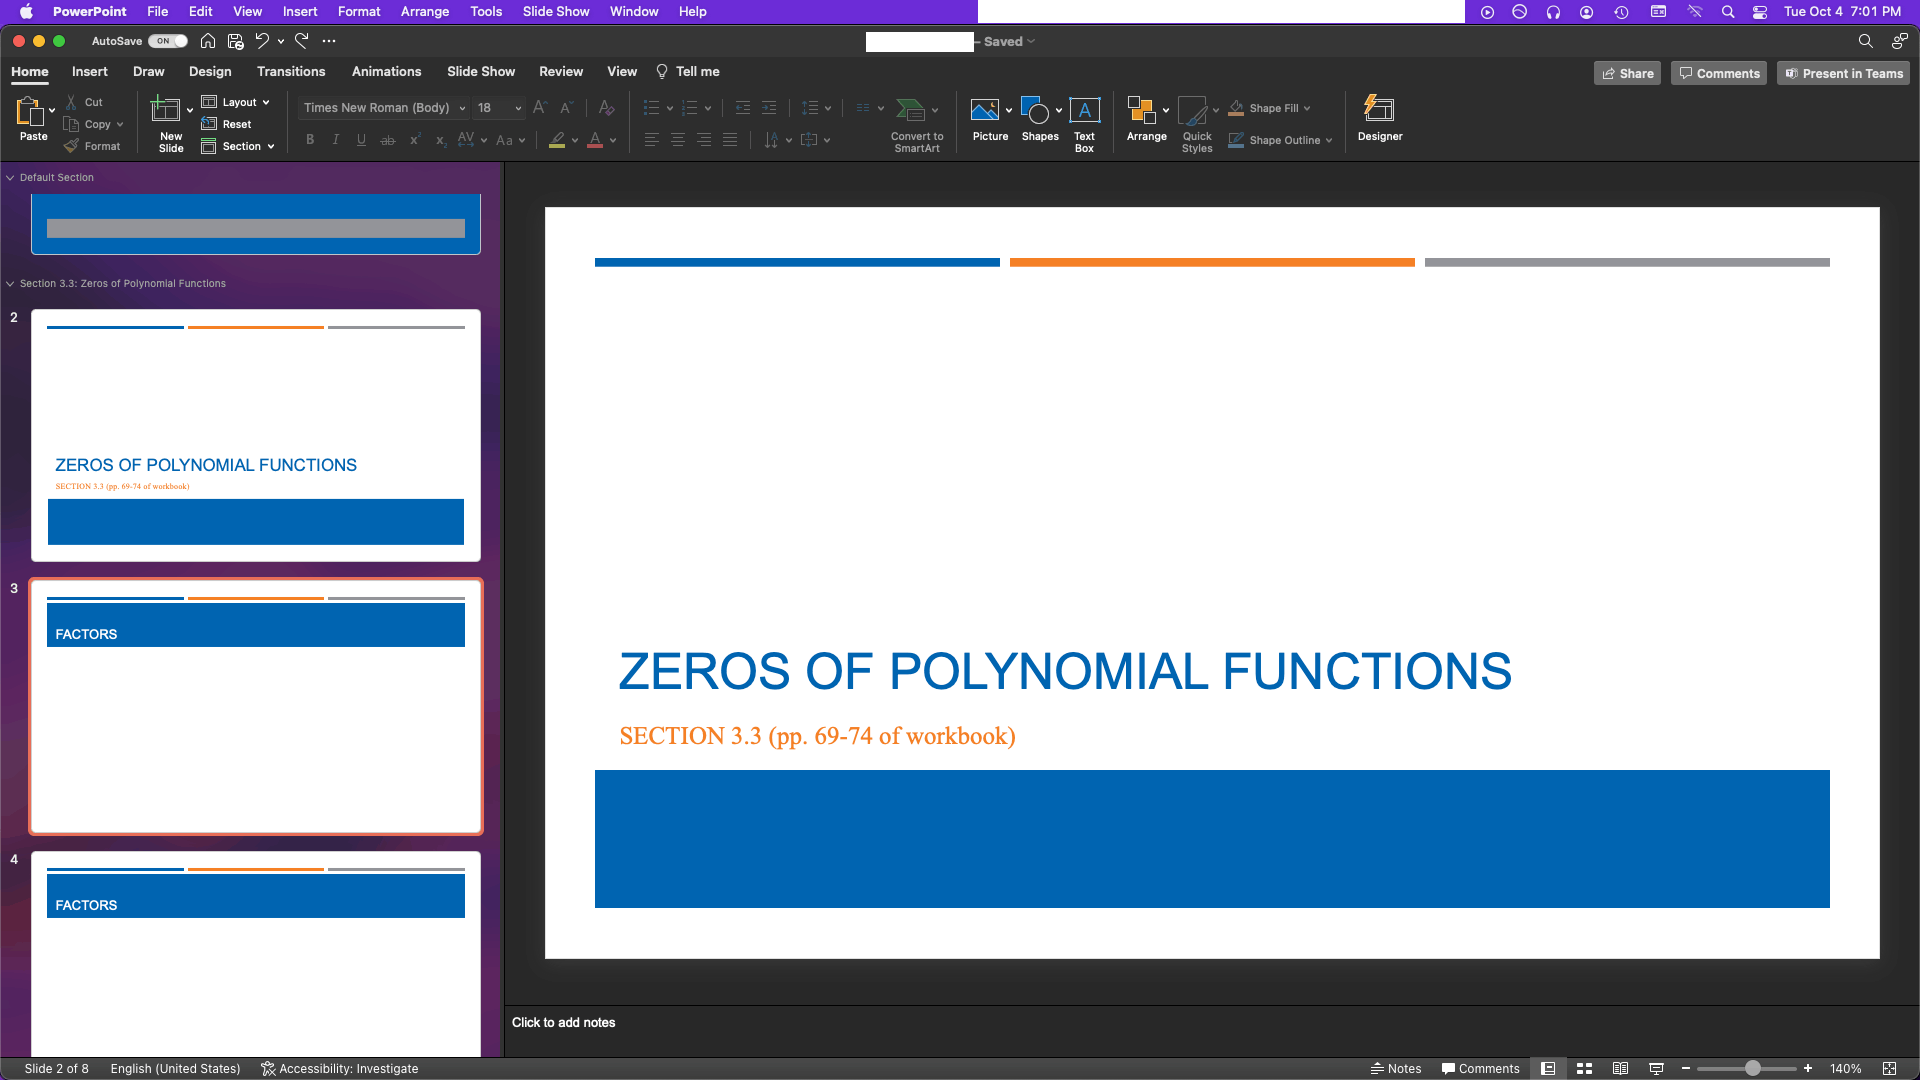
Task: Toggle Bold formatting
Action: [x=310, y=140]
